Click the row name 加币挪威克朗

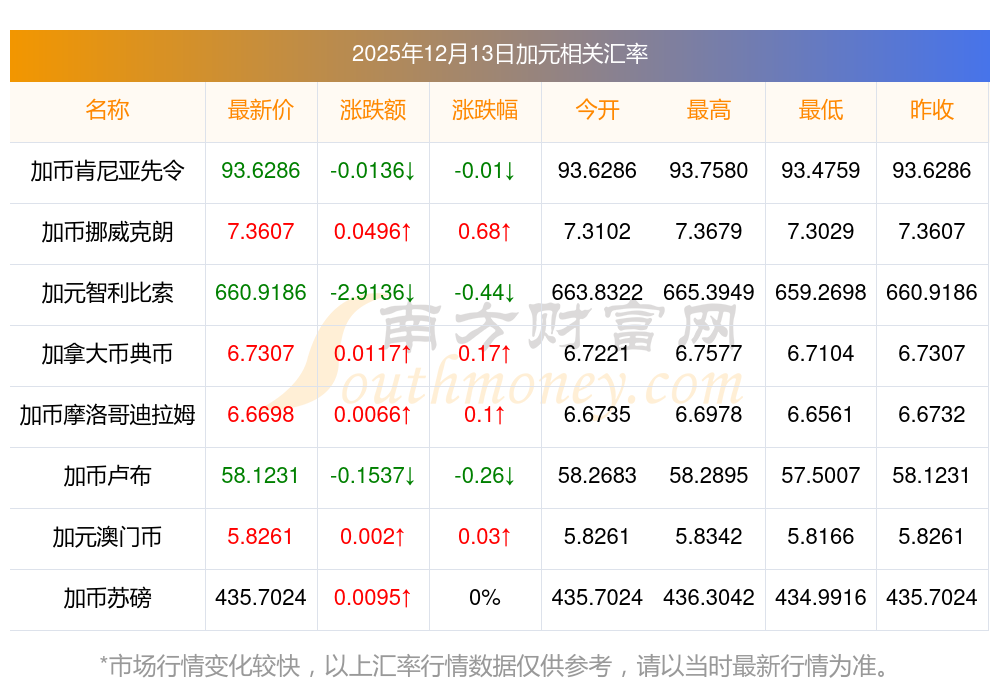pyautogui.click(x=107, y=232)
